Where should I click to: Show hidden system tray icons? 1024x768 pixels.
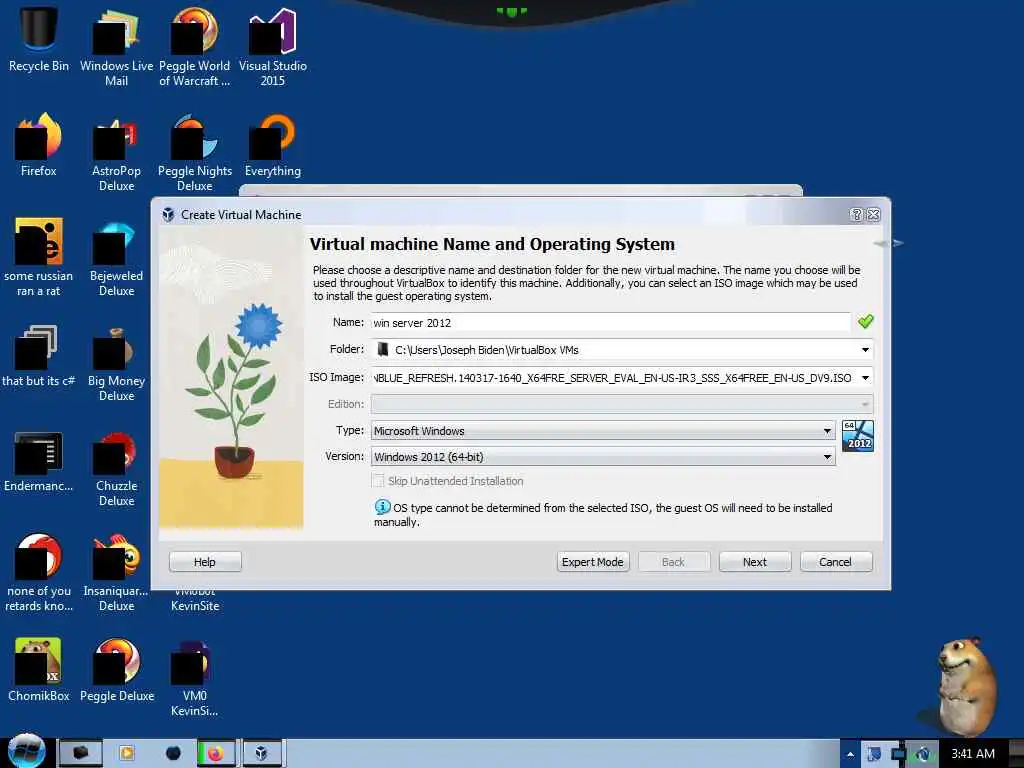[850, 754]
